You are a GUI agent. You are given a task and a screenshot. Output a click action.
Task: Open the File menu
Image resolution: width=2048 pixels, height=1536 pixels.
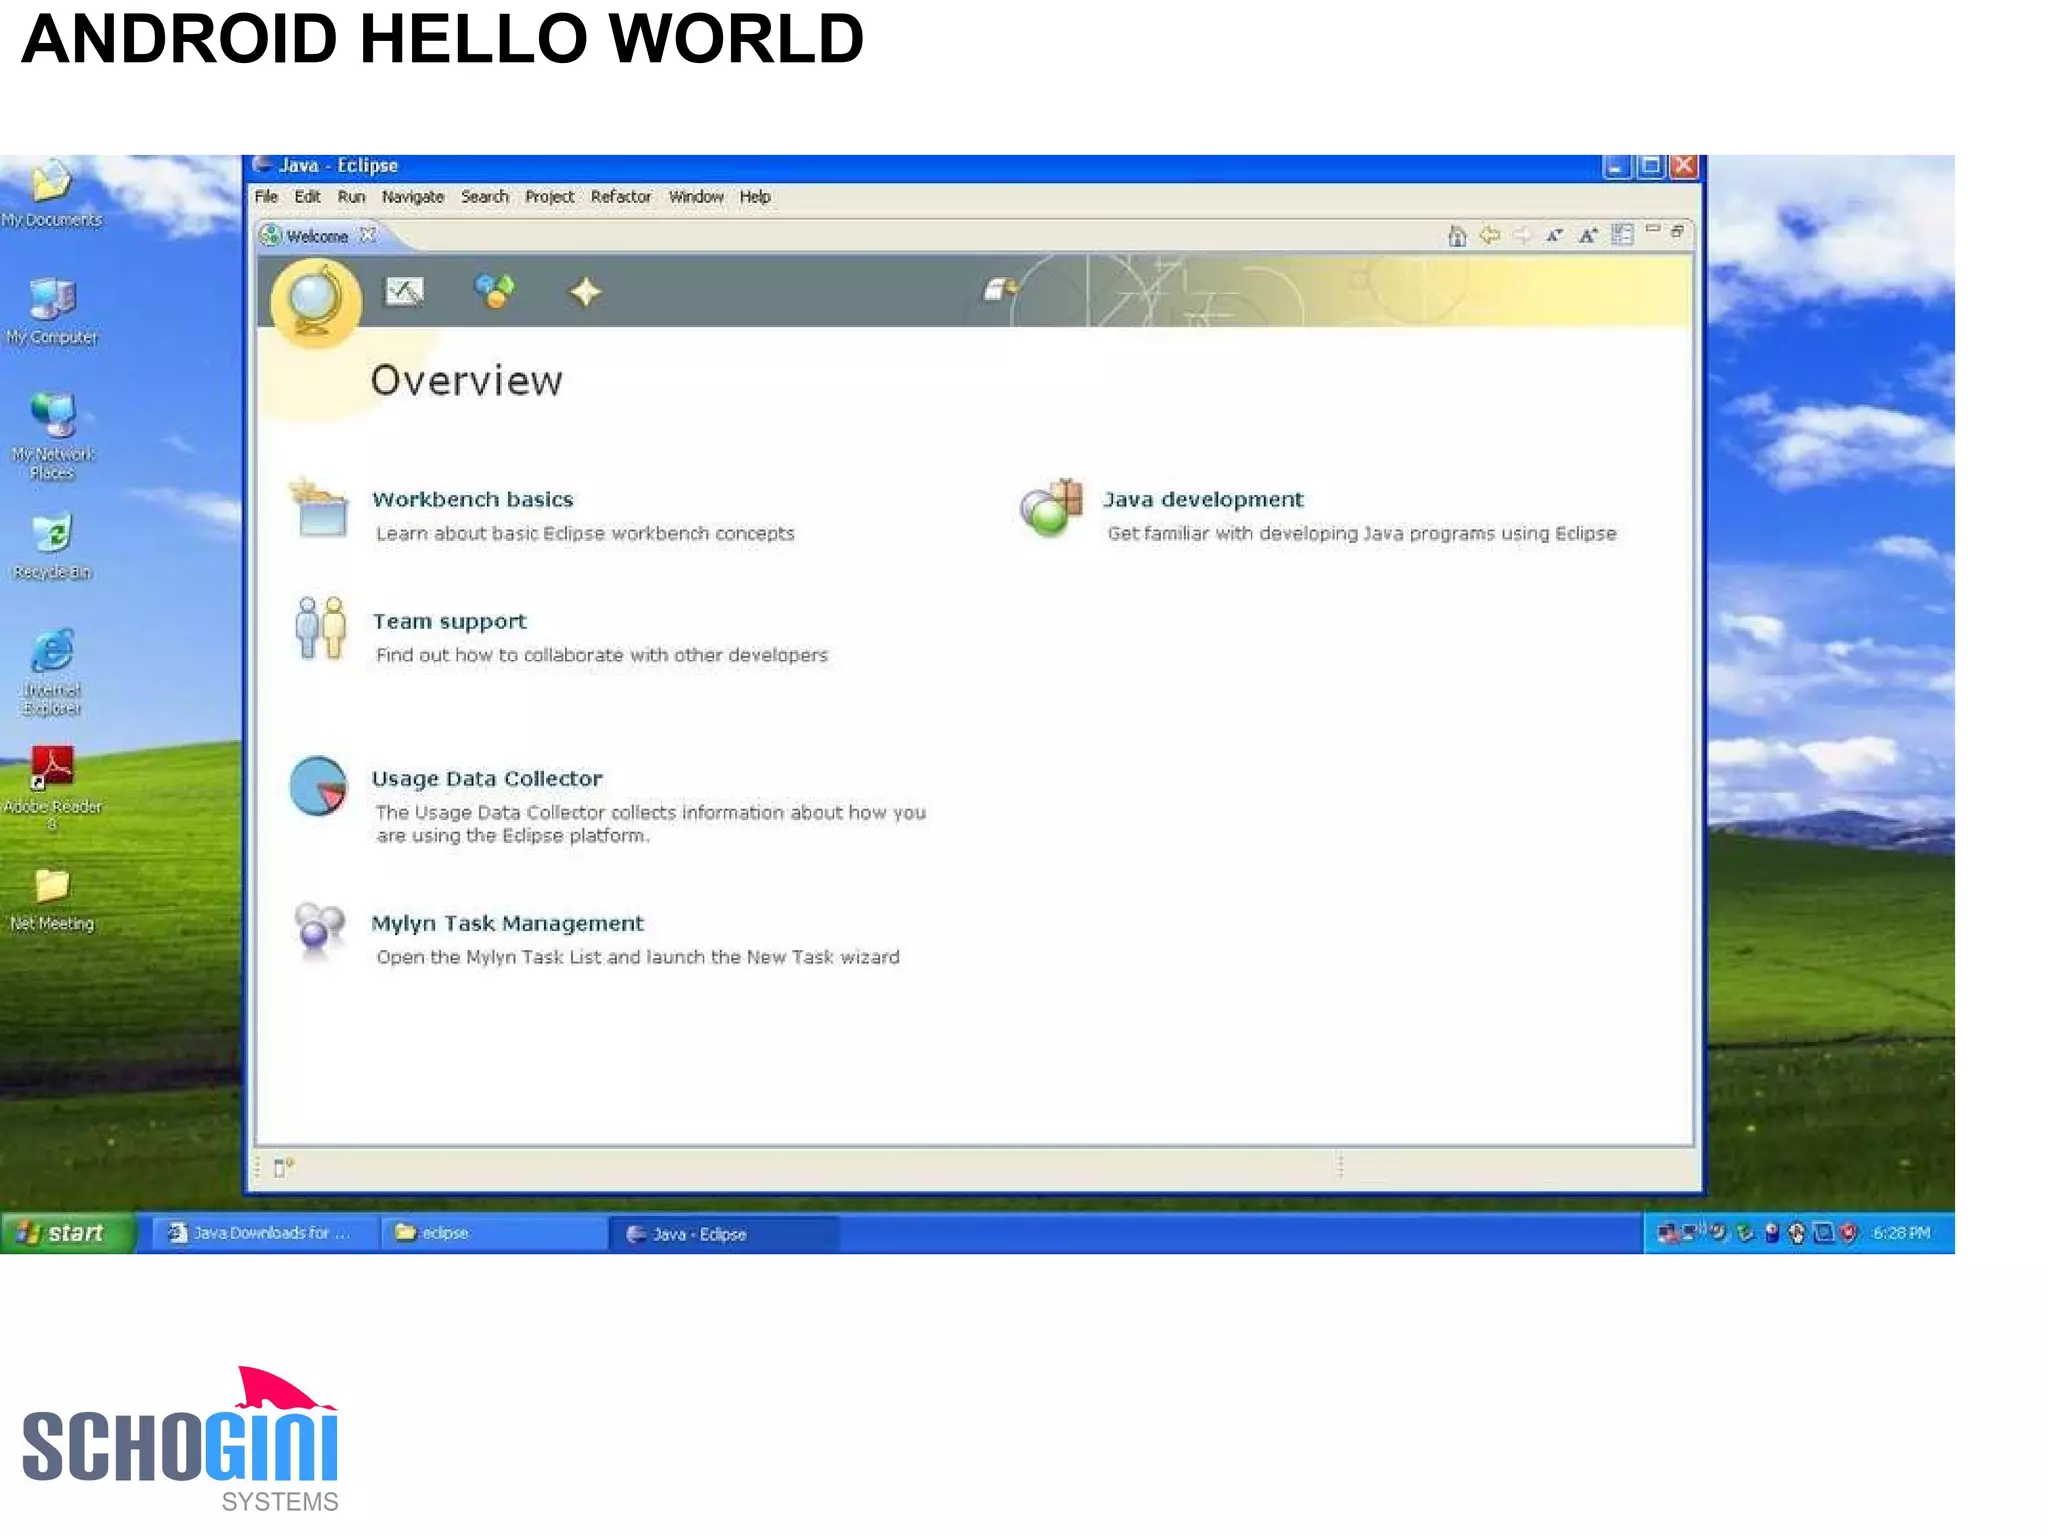[x=266, y=197]
